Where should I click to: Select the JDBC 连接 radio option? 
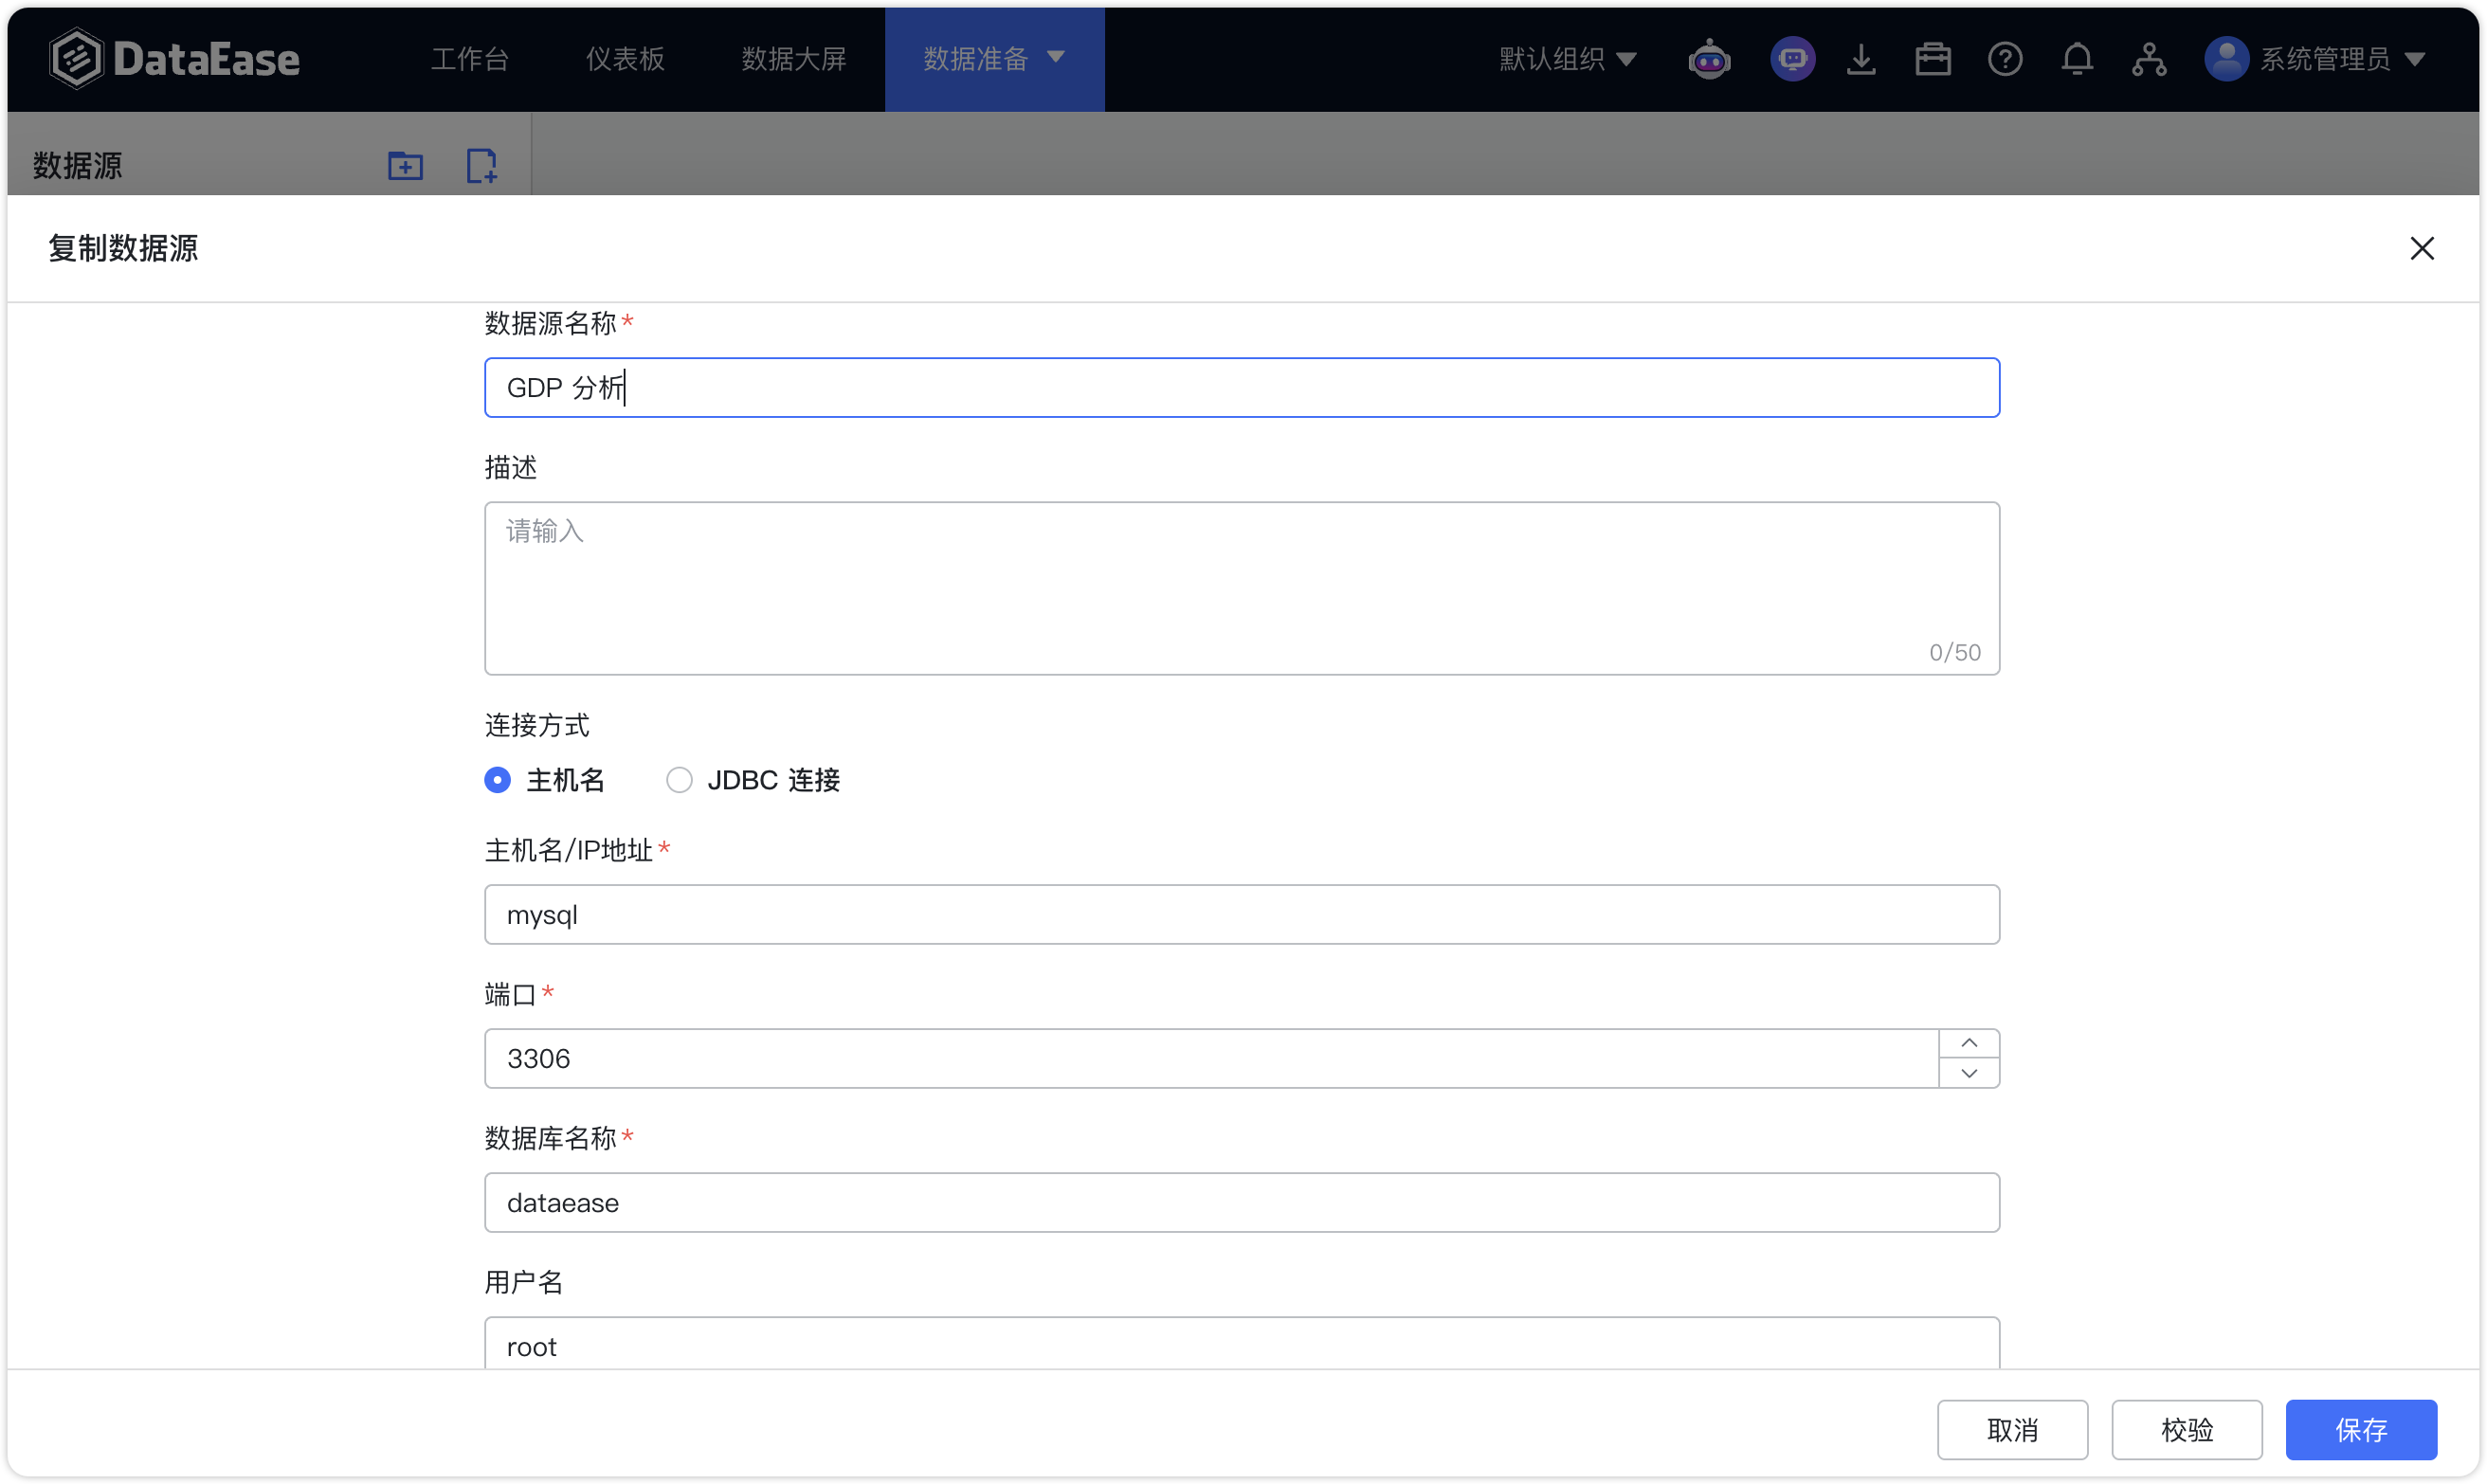click(x=753, y=780)
